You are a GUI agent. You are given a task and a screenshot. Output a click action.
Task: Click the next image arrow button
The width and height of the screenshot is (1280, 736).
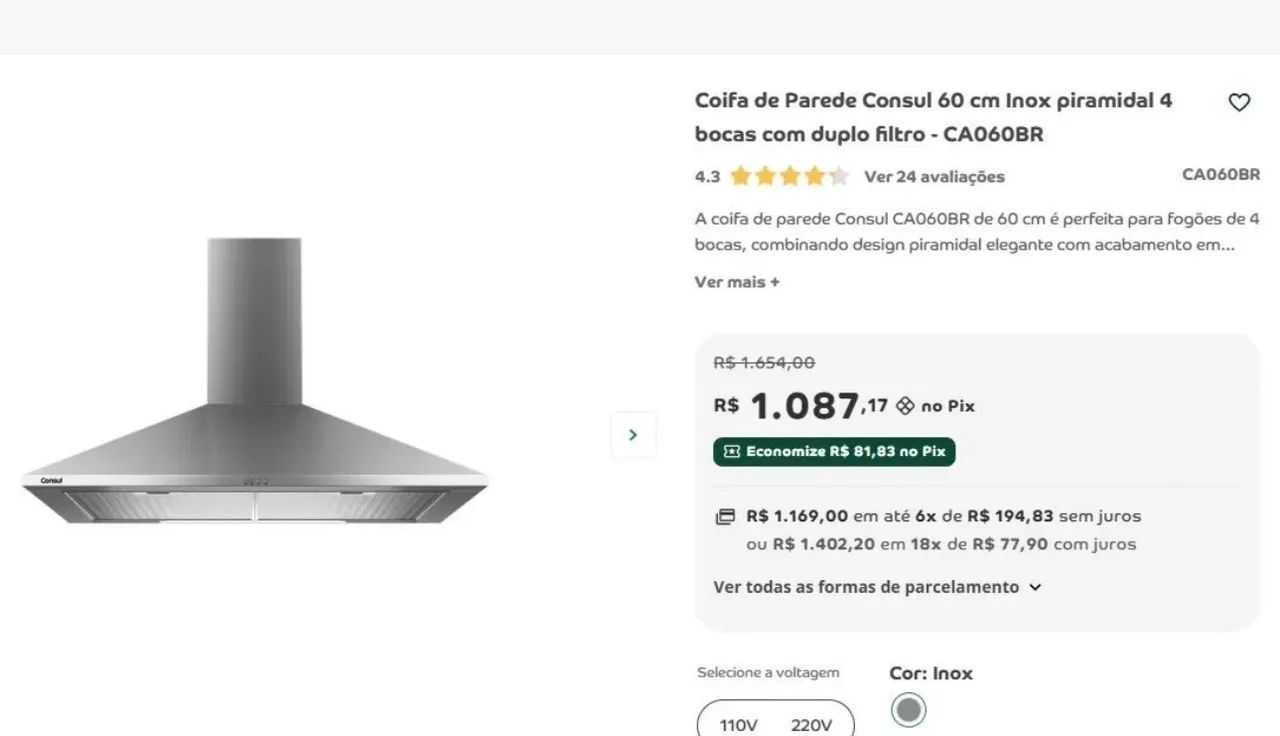tap(633, 435)
